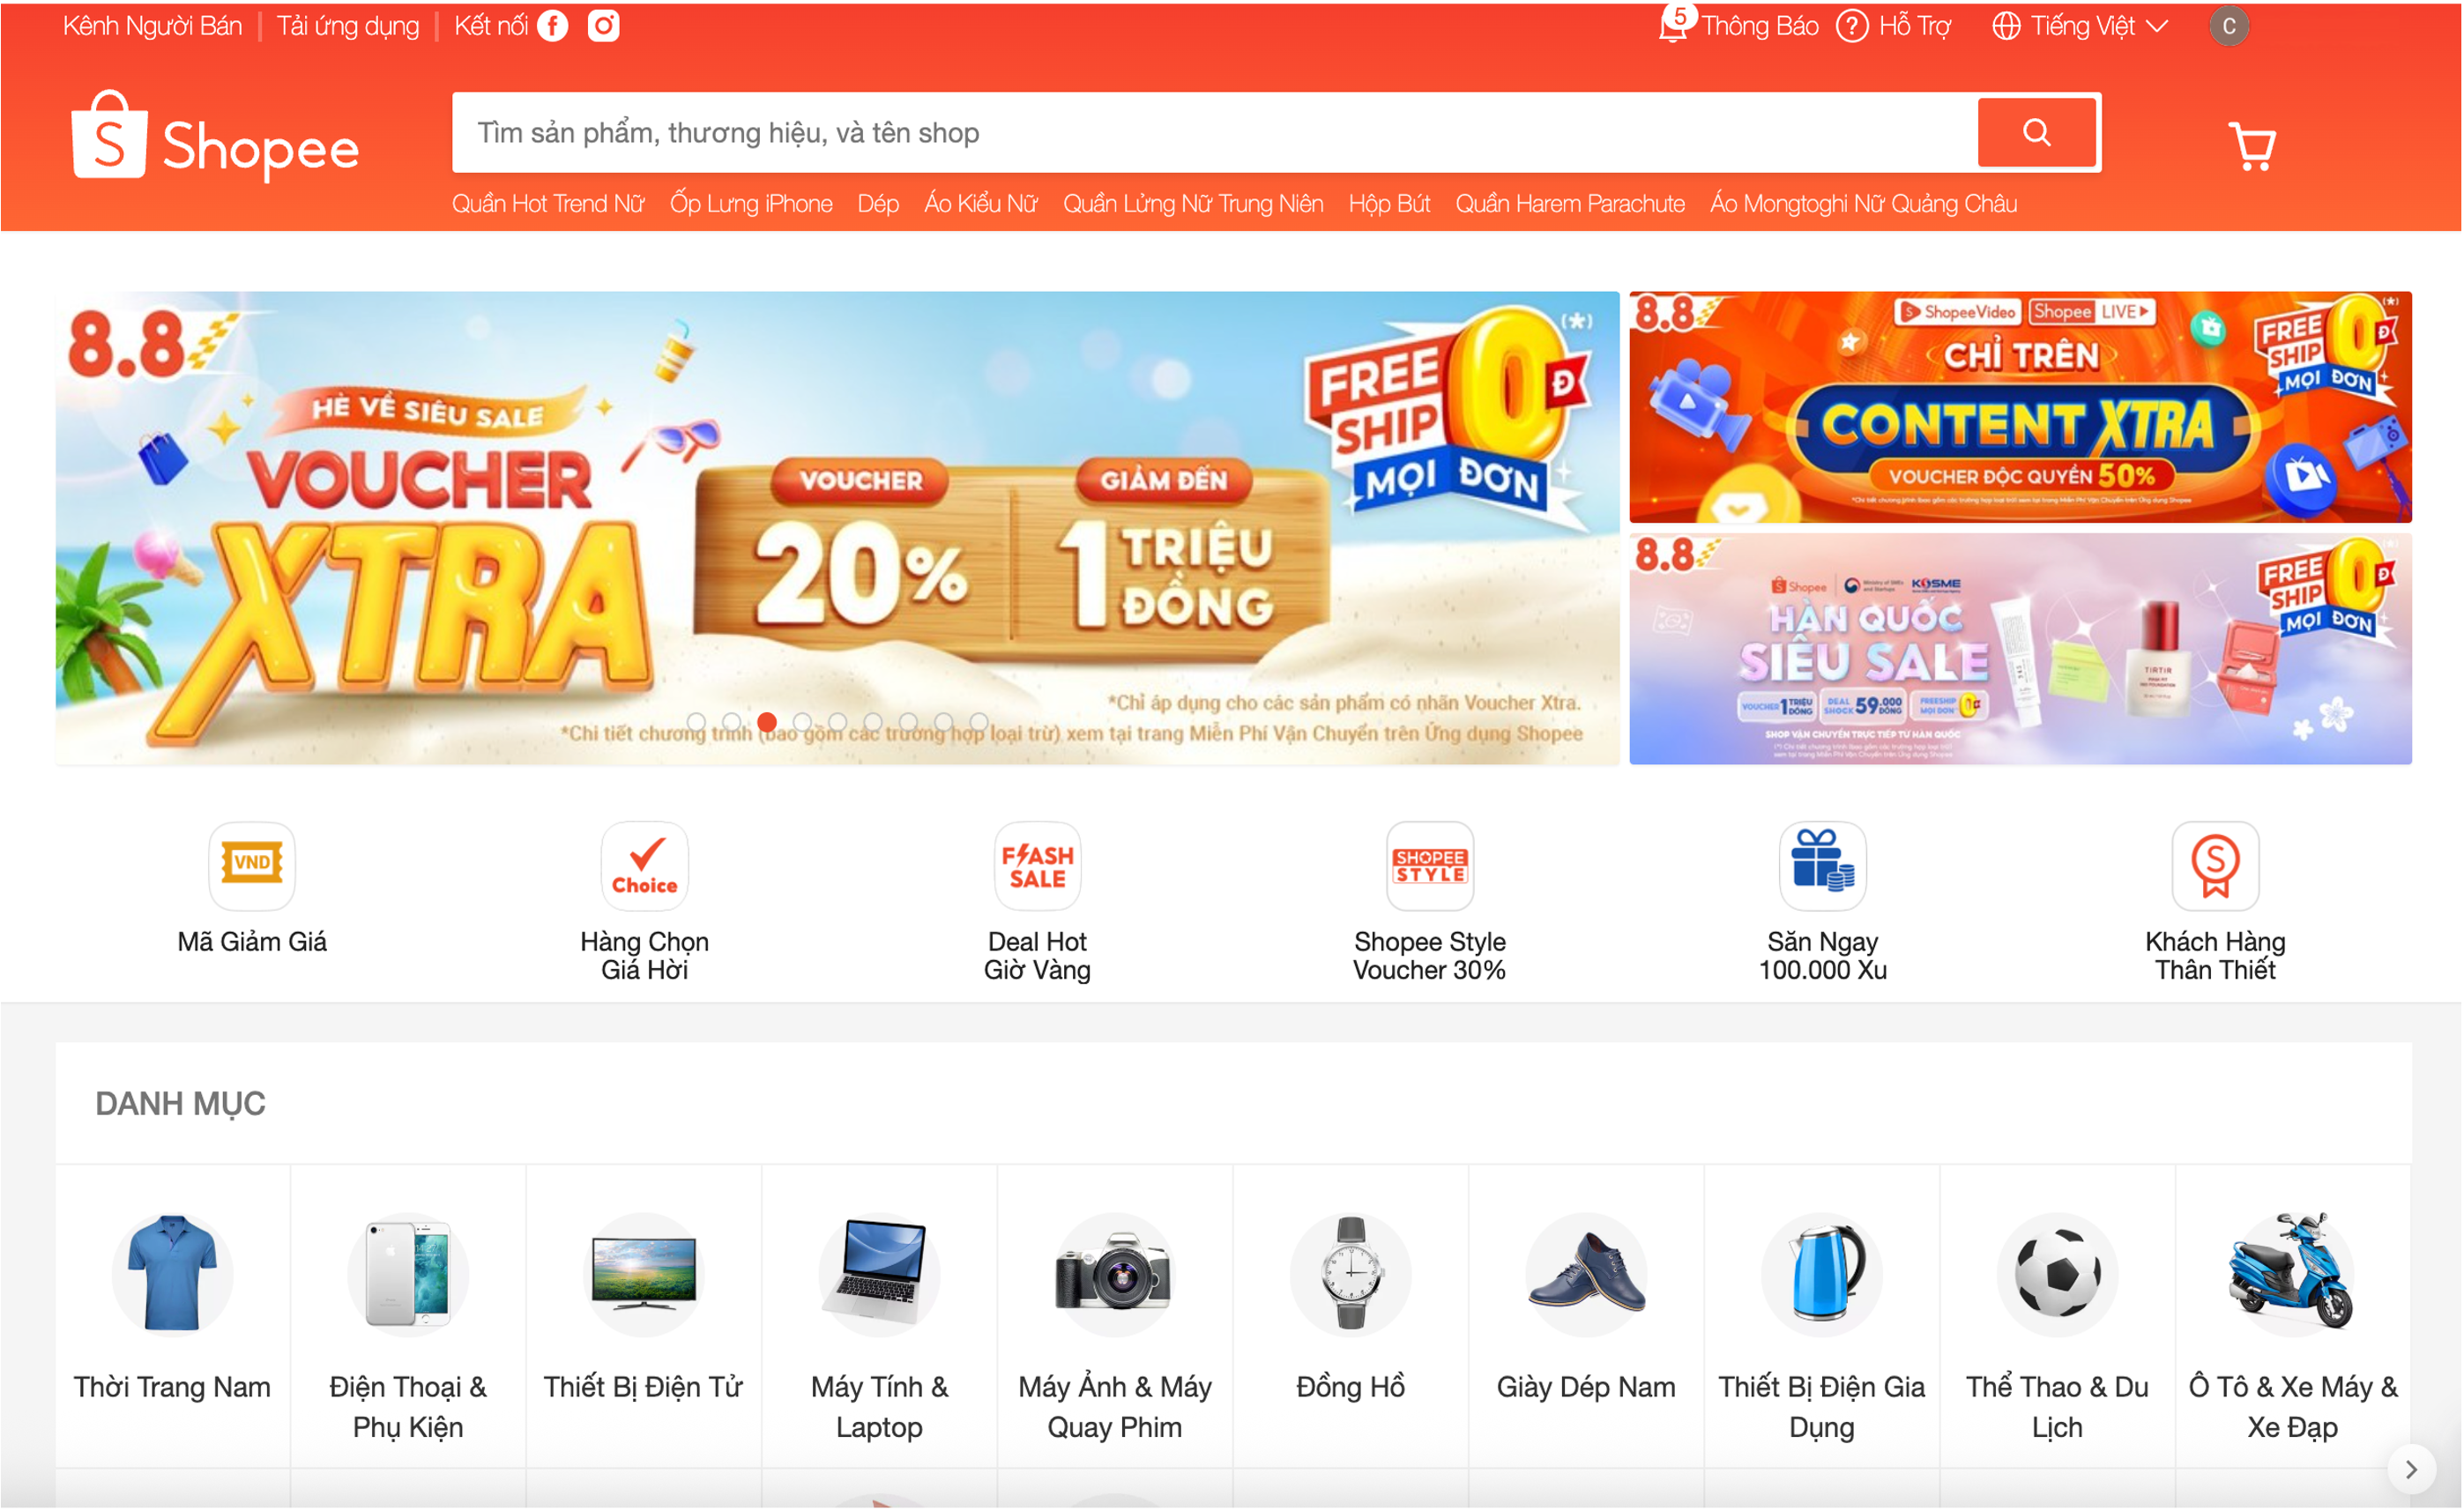Open the Instagram icon beside Kết nối
Image resolution: width=2464 pixels, height=1511 pixels.
[603, 25]
